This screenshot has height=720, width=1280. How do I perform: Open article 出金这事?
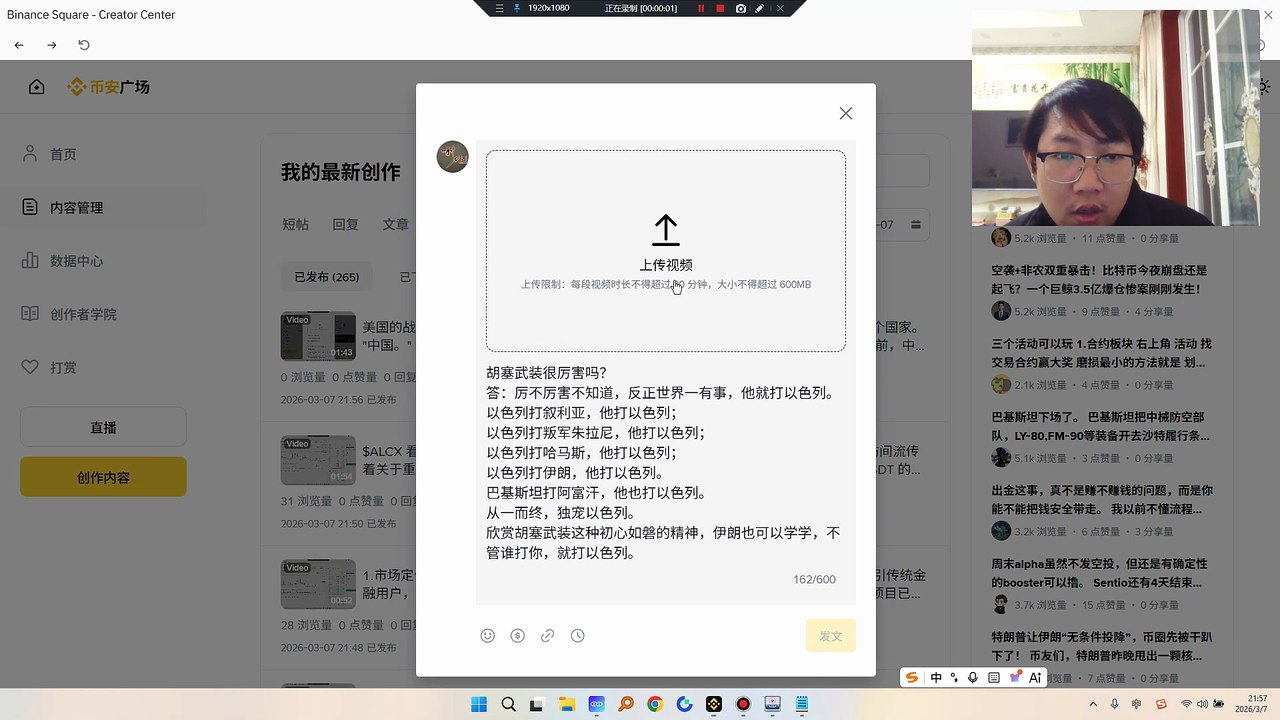click(x=1100, y=500)
